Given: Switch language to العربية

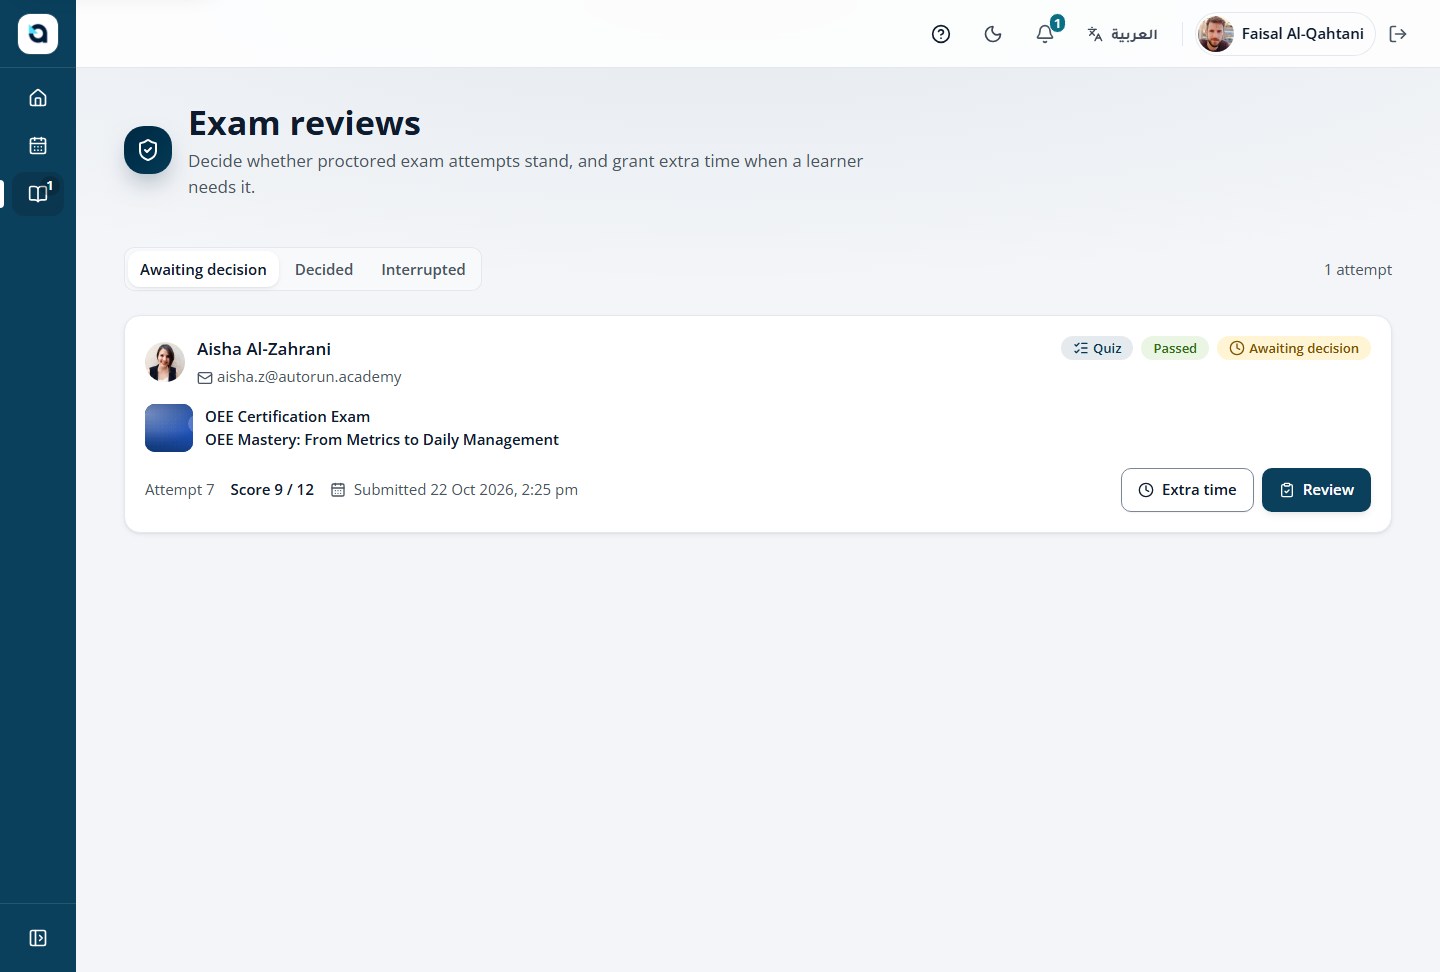Looking at the screenshot, I should [x=1123, y=34].
